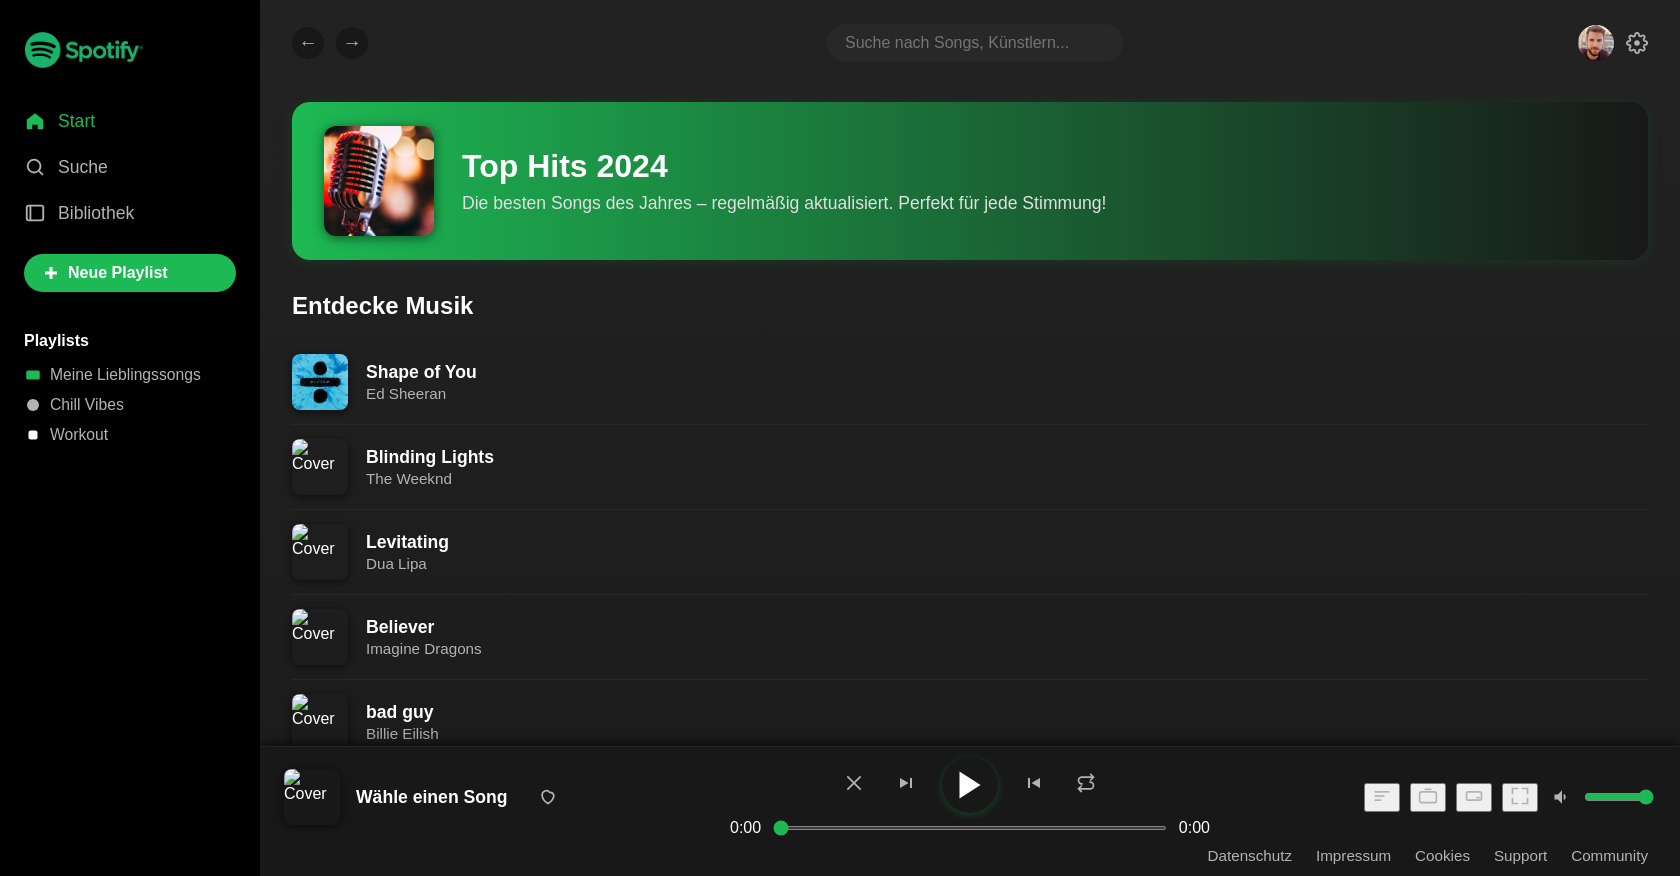
Task: Mute audio with the speaker icon
Action: (1560, 797)
